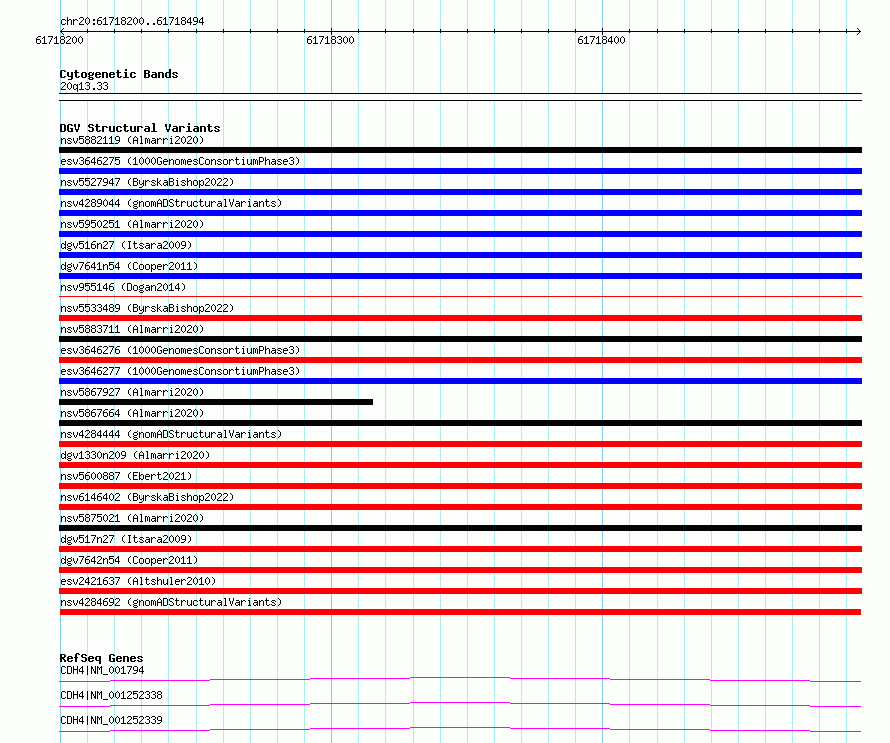890x743 pixels.
Task: Click the 61718300 ruler position label
Action: click(330, 40)
